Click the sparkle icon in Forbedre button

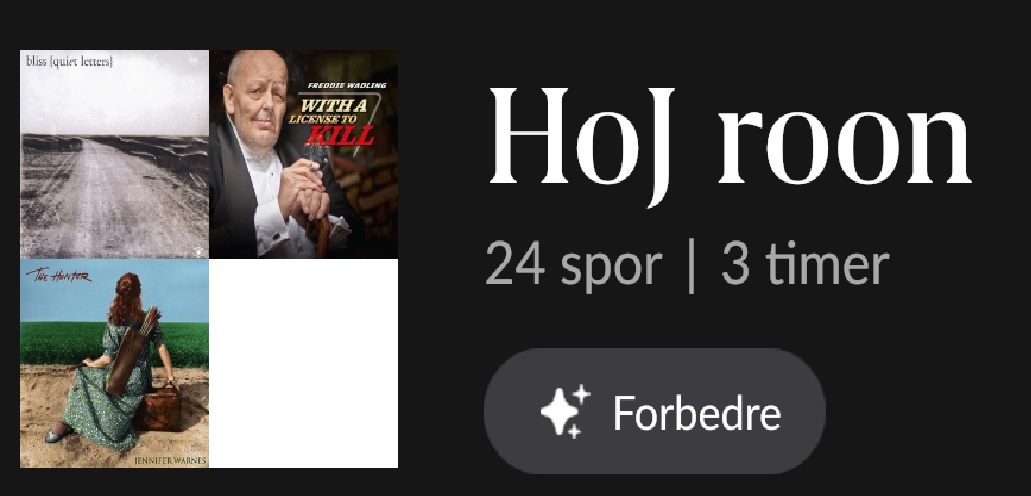565,412
